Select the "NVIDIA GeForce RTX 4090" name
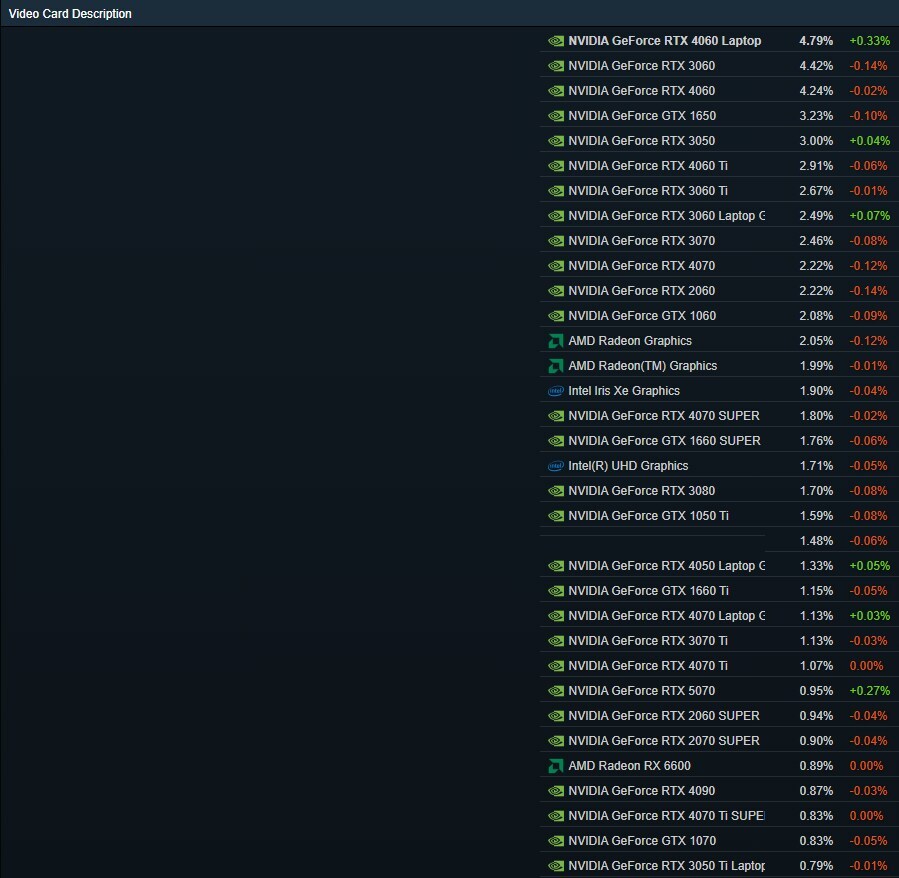 (642, 791)
